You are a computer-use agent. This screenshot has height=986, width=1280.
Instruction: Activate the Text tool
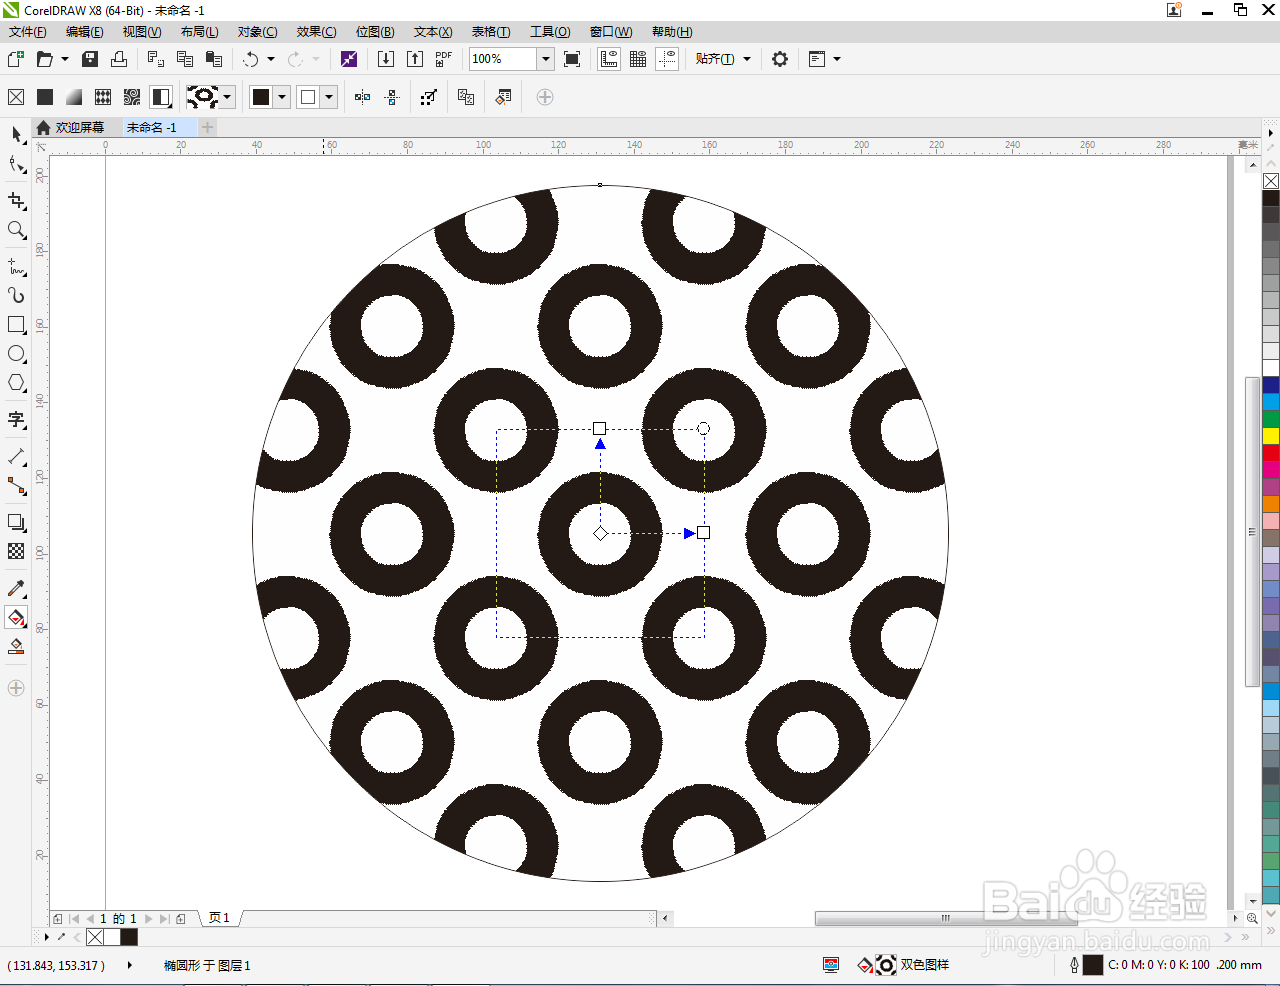[x=16, y=420]
